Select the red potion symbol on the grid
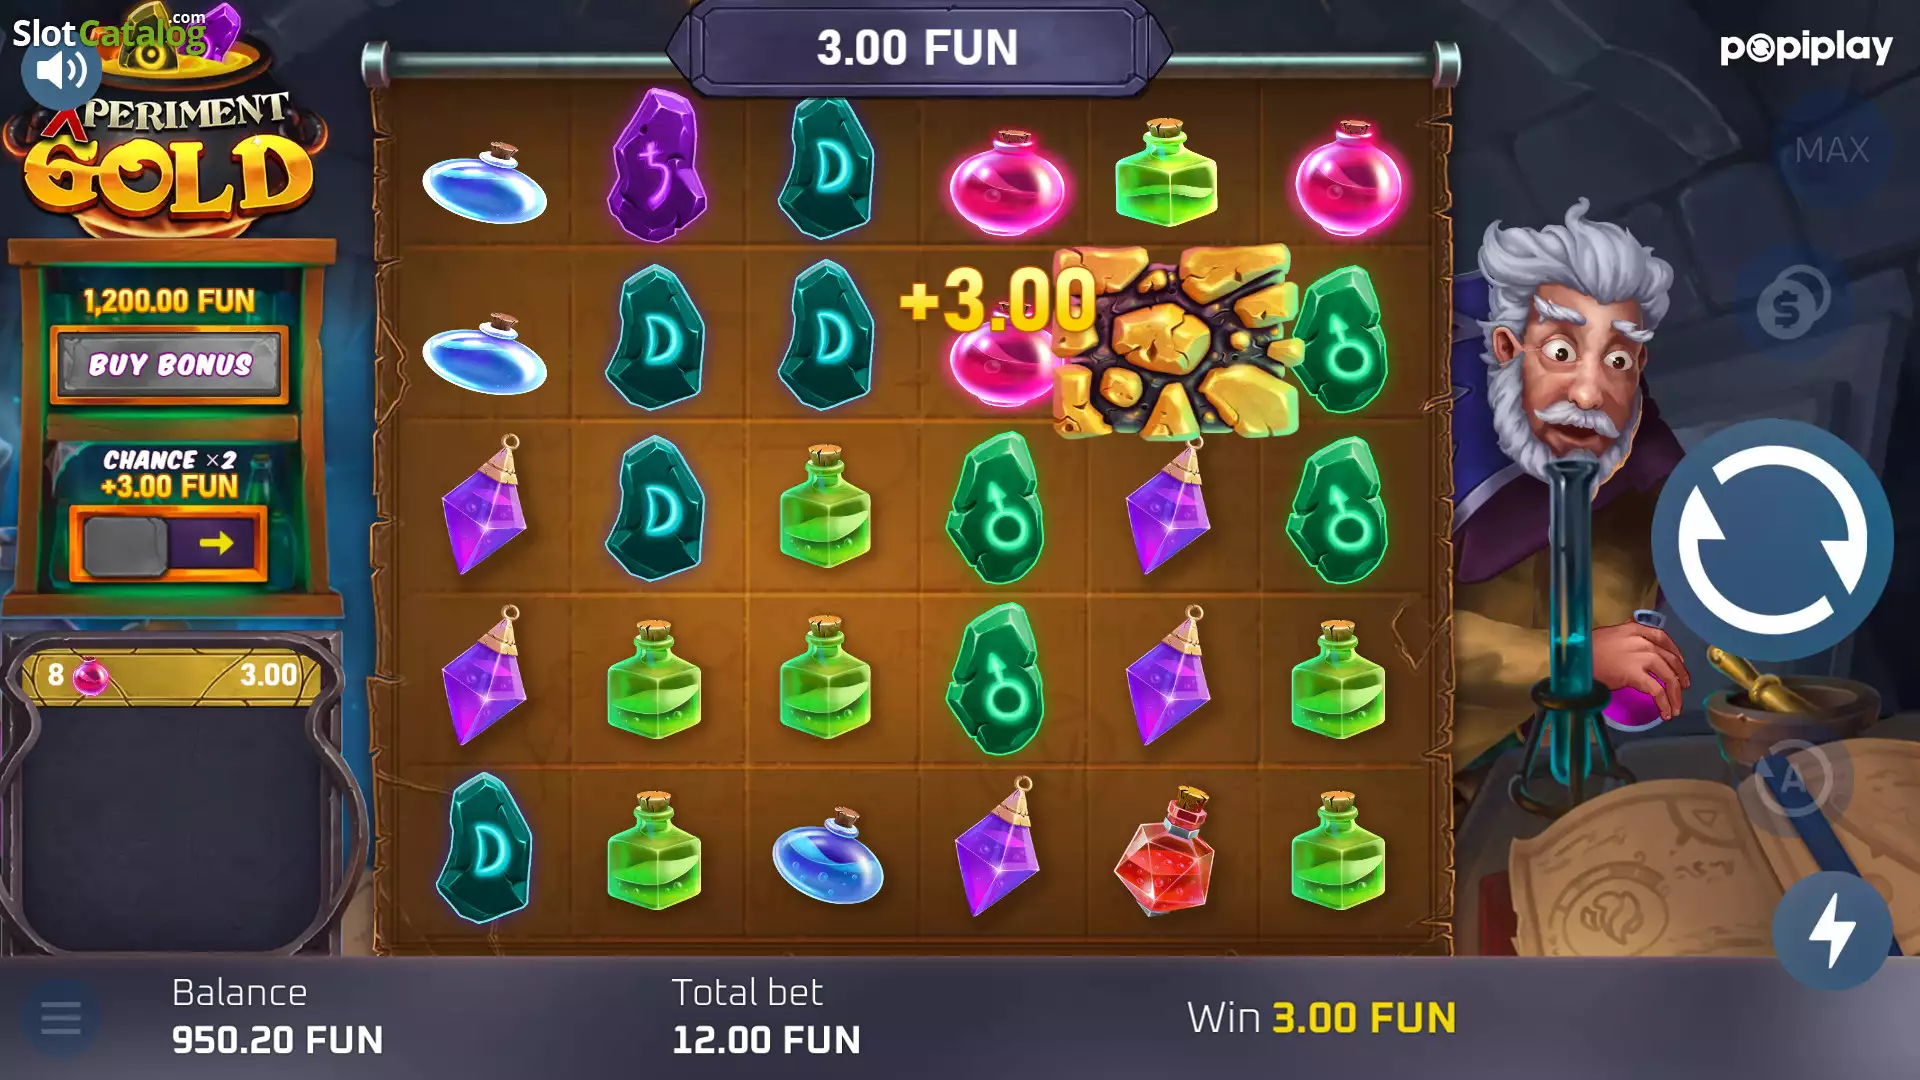The width and height of the screenshot is (1920, 1080). pyautogui.click(x=1167, y=852)
